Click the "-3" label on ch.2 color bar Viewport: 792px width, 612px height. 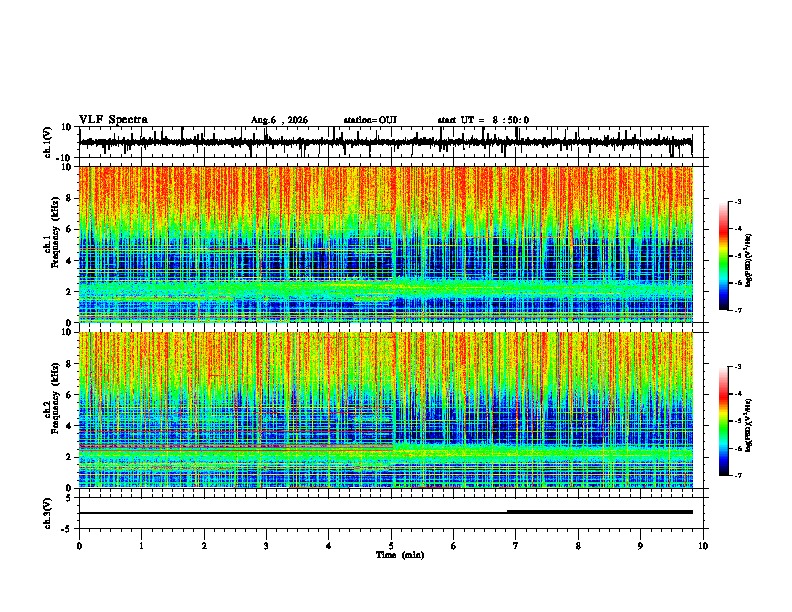point(738,367)
